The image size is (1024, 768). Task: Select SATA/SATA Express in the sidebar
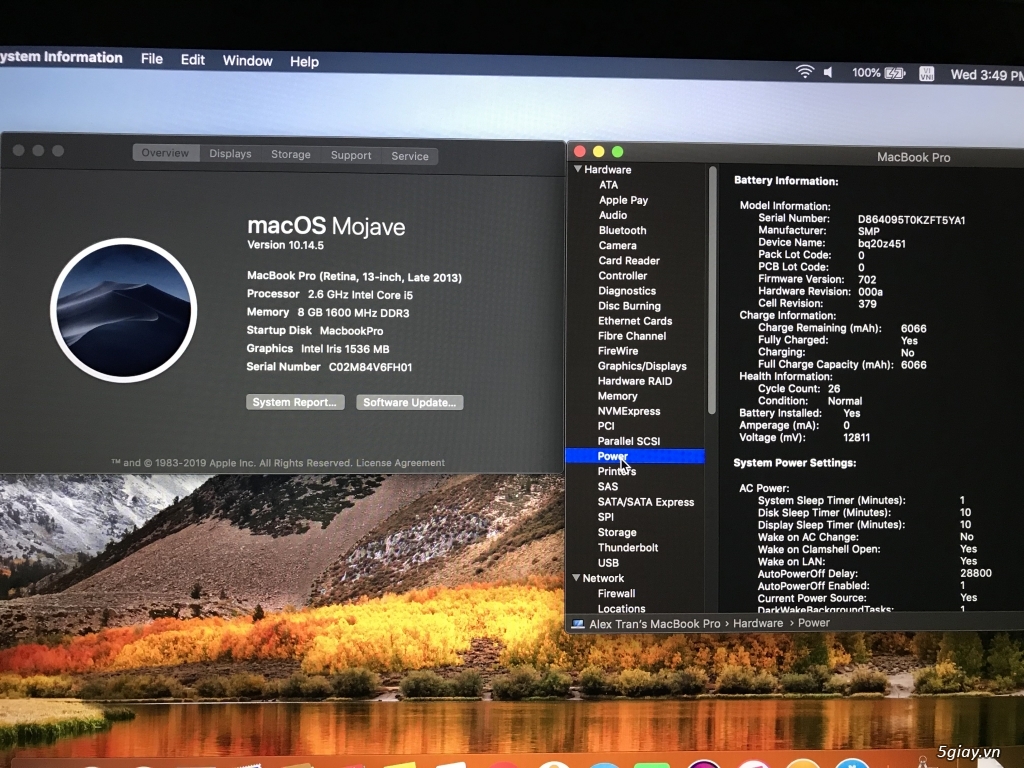[645, 502]
